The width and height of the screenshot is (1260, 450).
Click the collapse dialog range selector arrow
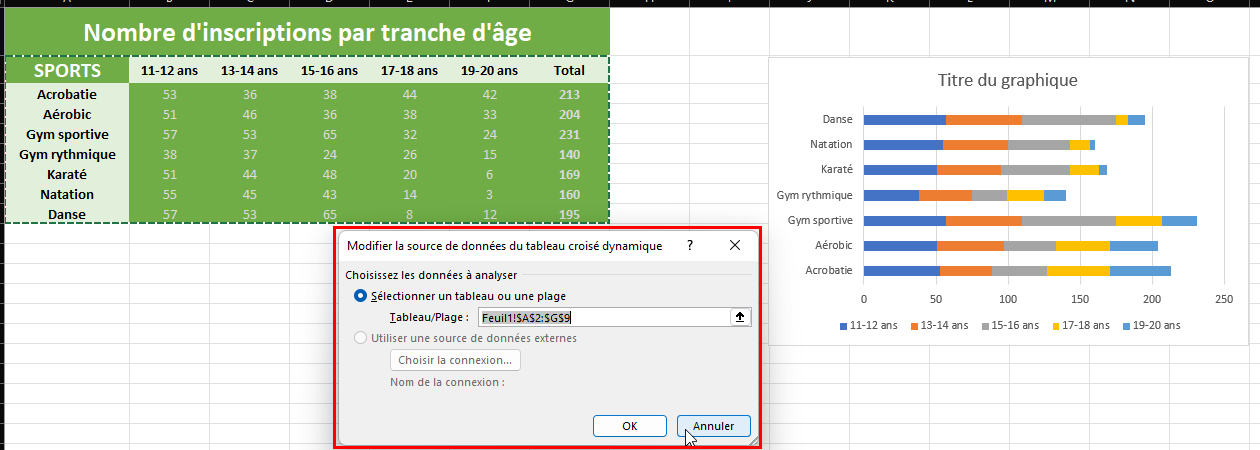pyautogui.click(x=740, y=317)
